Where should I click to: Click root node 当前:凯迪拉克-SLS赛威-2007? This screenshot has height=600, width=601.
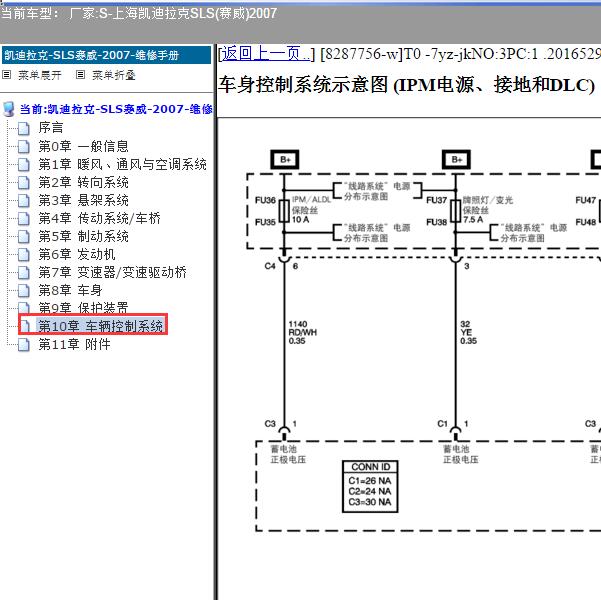116,109
